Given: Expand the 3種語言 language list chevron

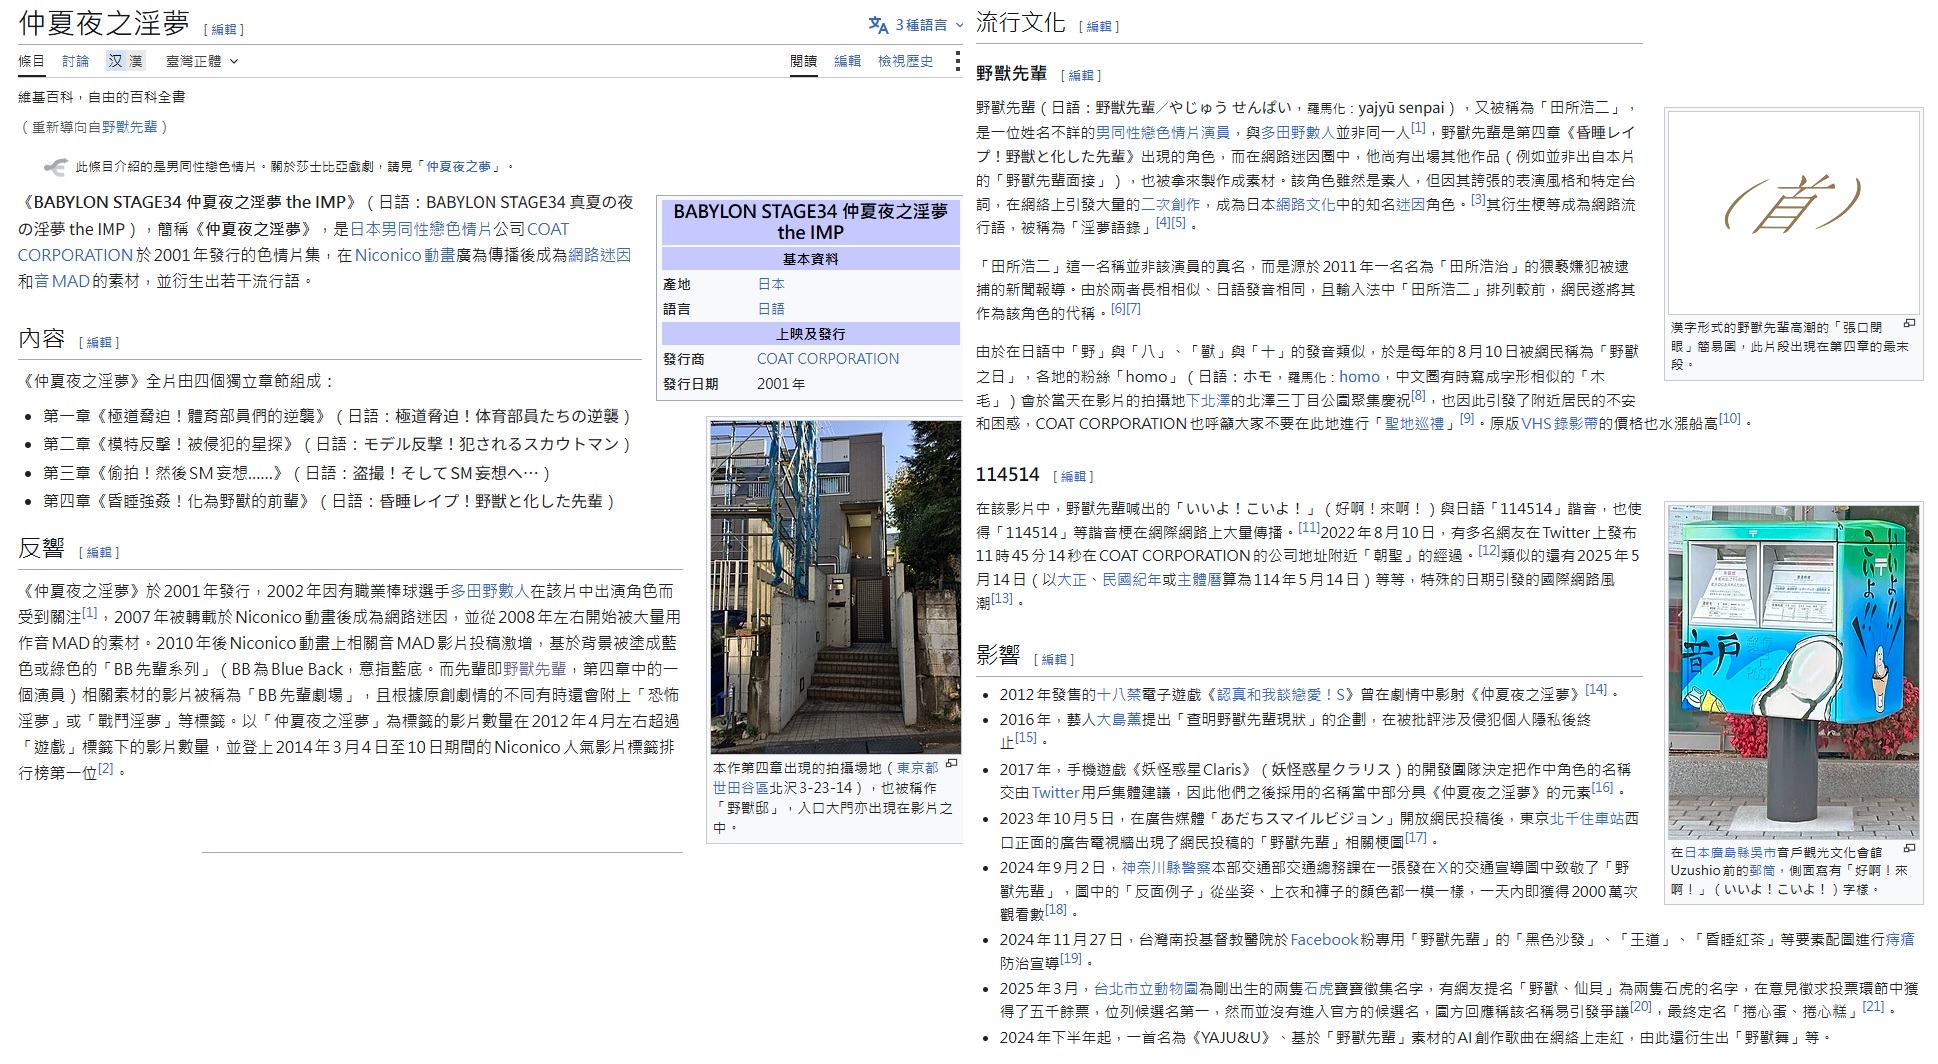Looking at the screenshot, I should click(x=959, y=25).
